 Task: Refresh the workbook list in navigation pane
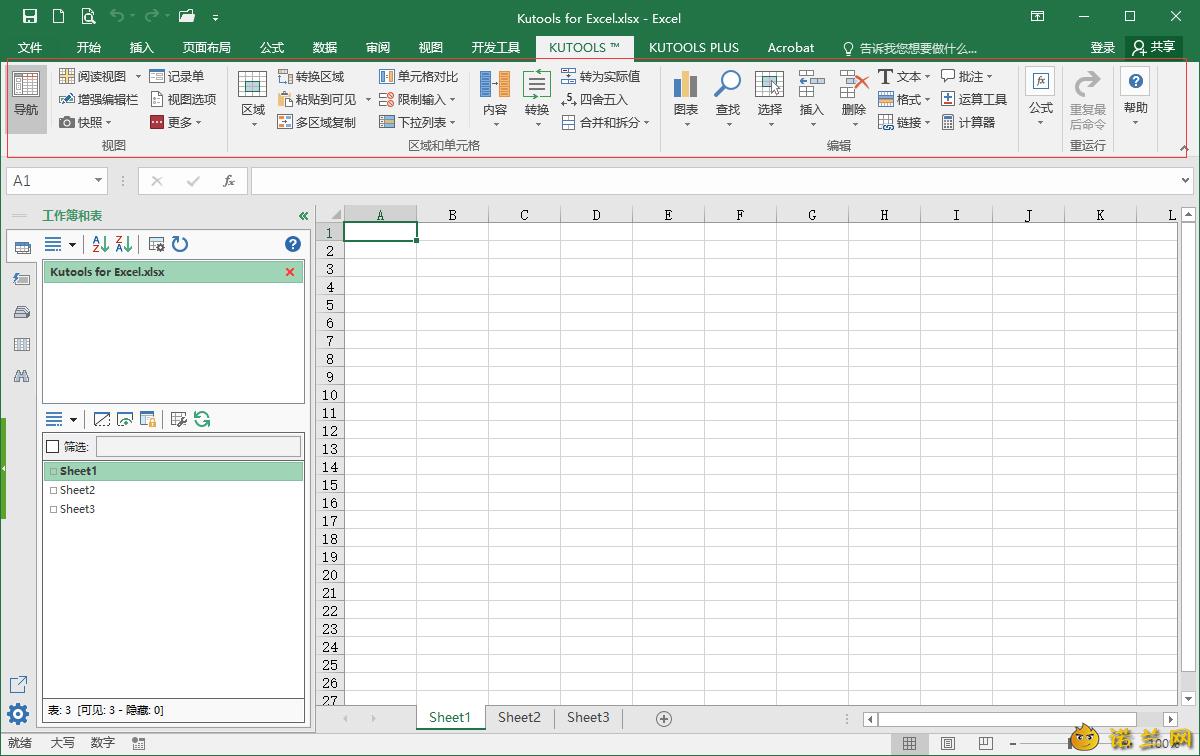(x=180, y=244)
